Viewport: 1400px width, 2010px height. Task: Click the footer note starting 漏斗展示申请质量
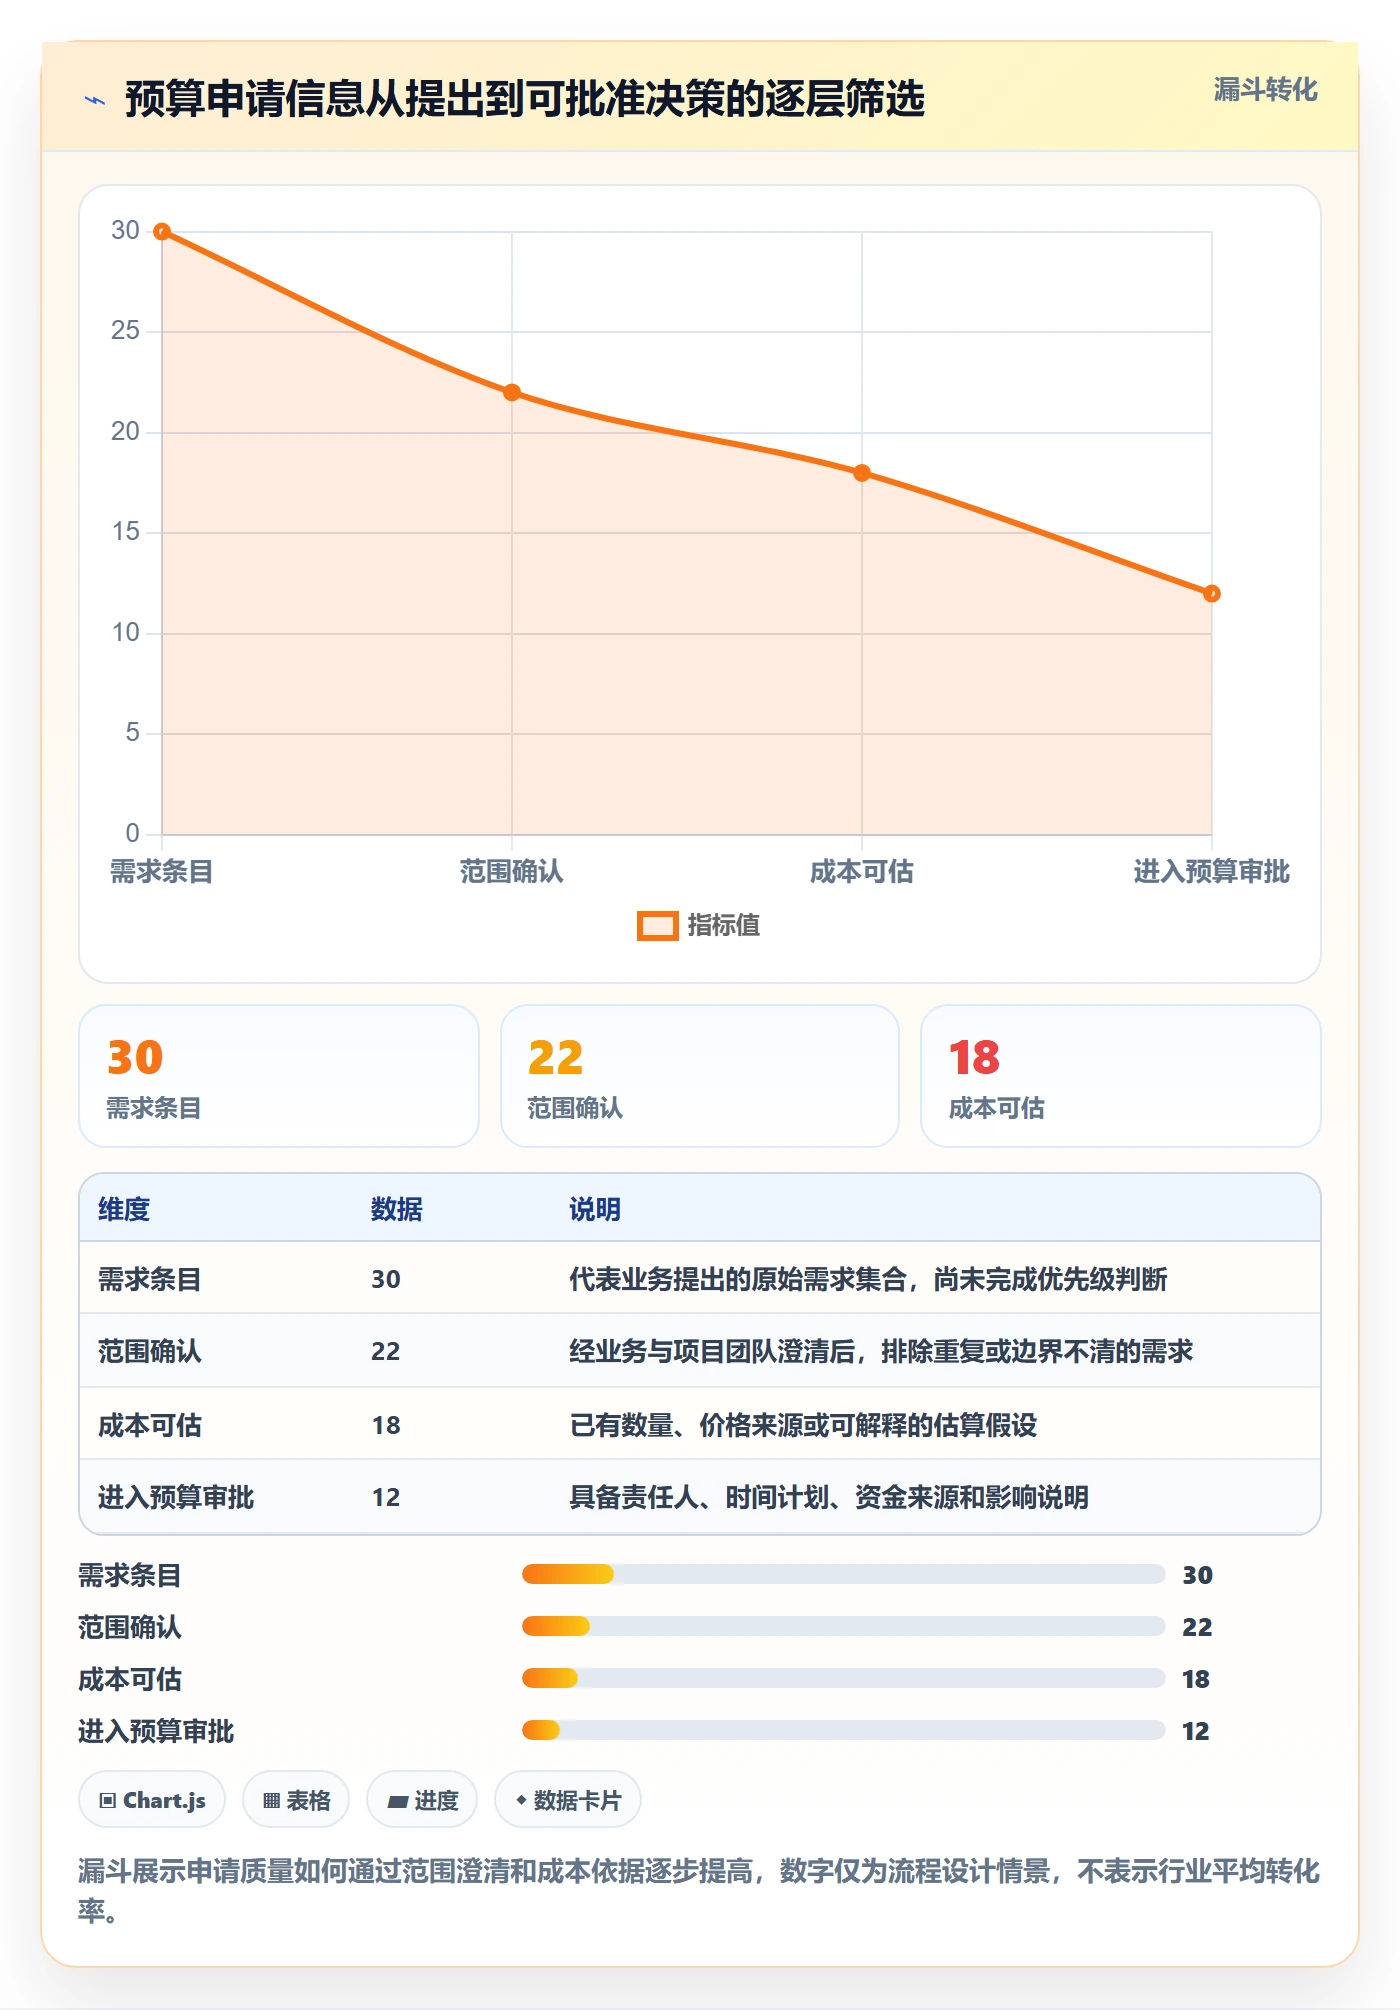tap(699, 1890)
